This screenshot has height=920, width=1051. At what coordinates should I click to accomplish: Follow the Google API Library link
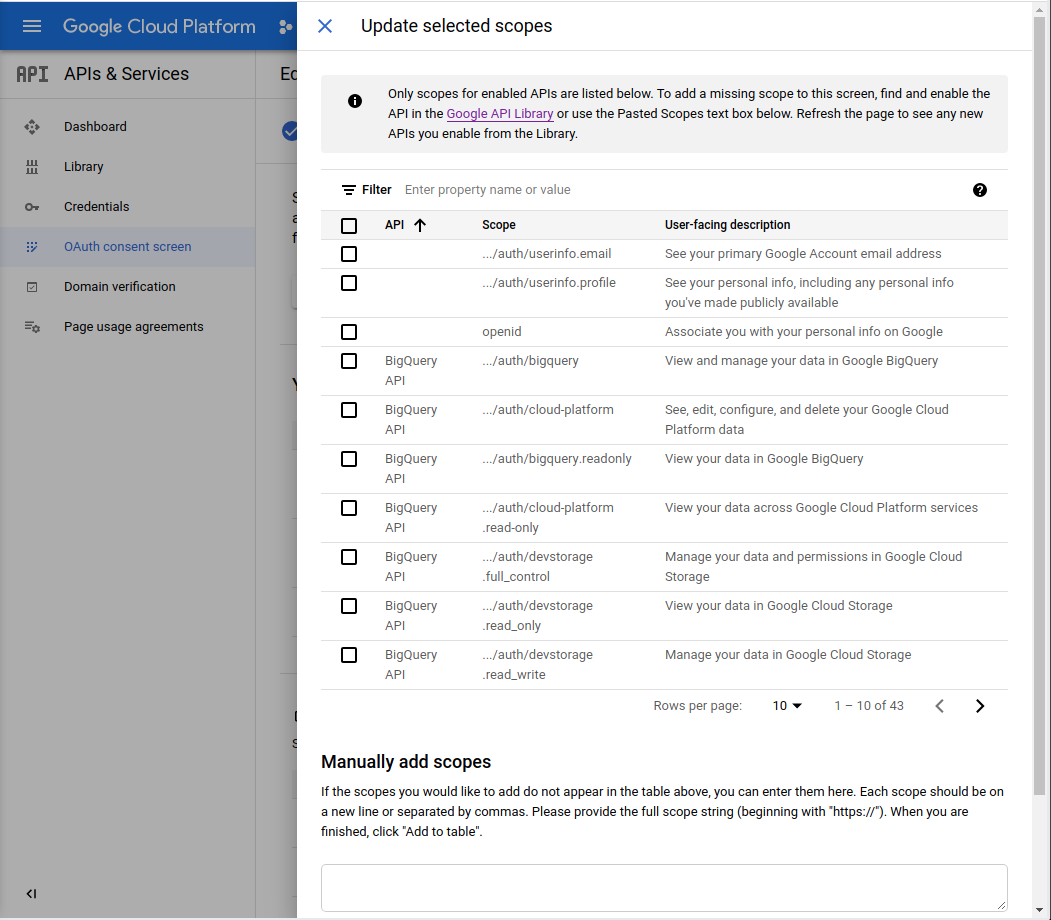click(x=500, y=114)
